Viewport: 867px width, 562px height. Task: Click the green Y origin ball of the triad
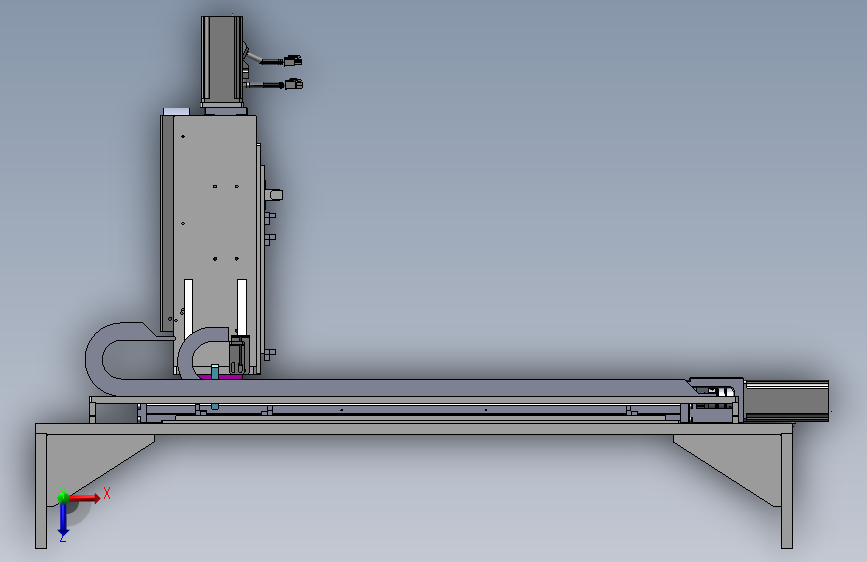(63, 497)
